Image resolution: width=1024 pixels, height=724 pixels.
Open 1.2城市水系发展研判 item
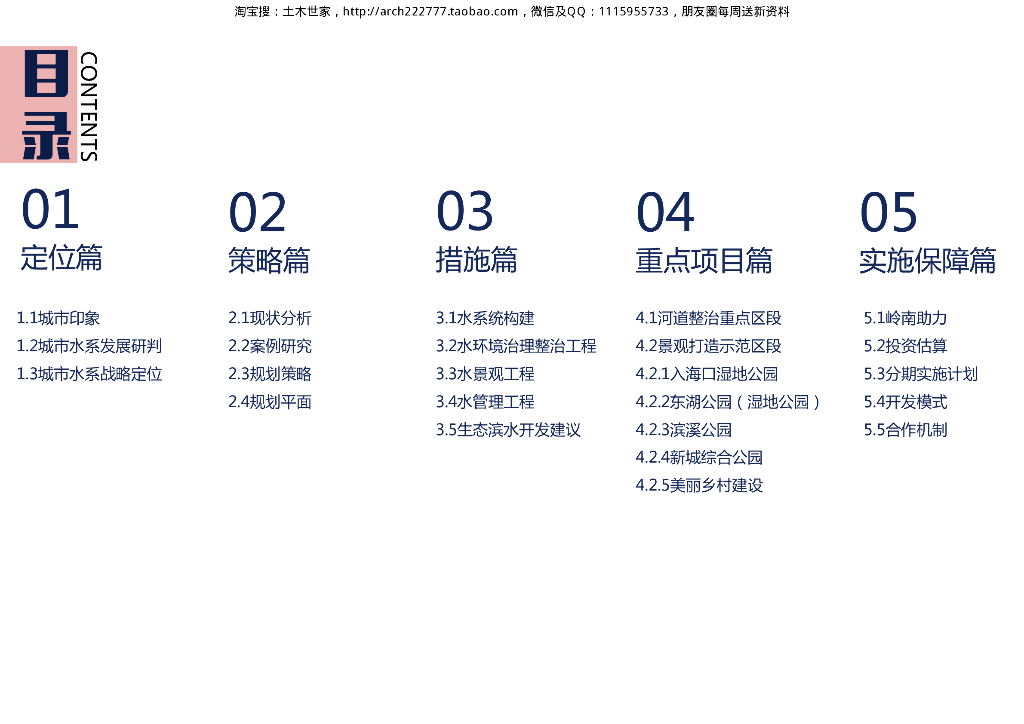[89, 347]
